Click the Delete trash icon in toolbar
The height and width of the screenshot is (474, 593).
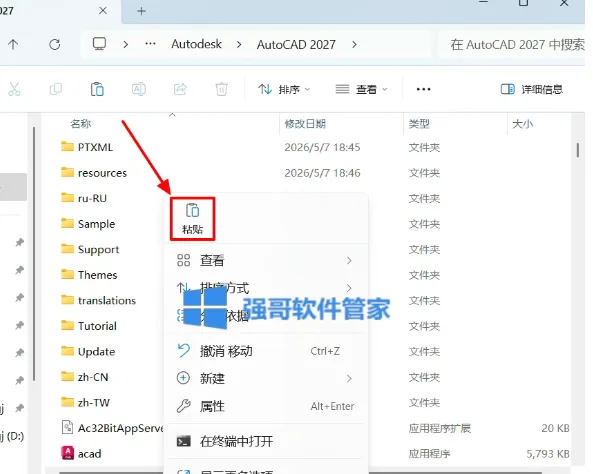[x=221, y=90]
